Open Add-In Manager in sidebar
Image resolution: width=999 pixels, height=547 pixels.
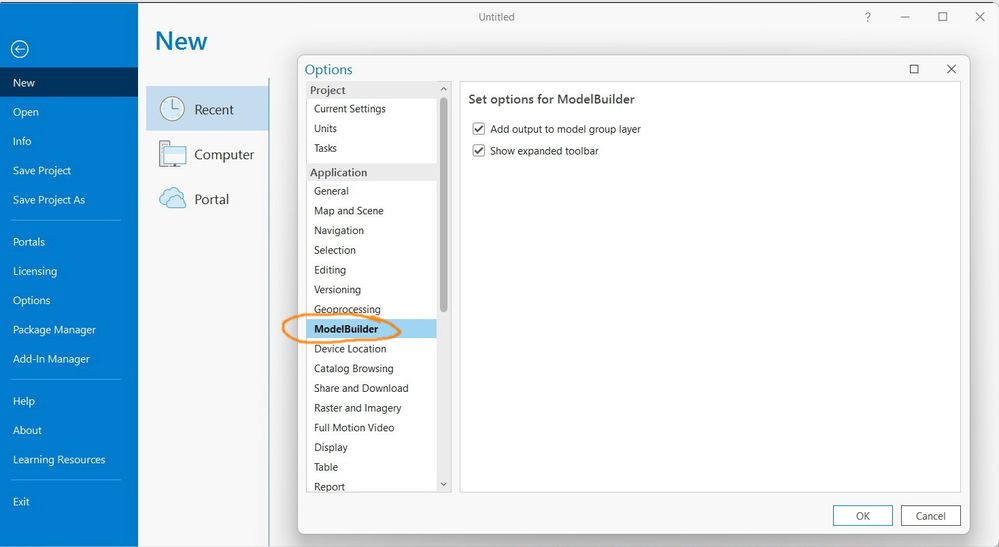tap(51, 359)
